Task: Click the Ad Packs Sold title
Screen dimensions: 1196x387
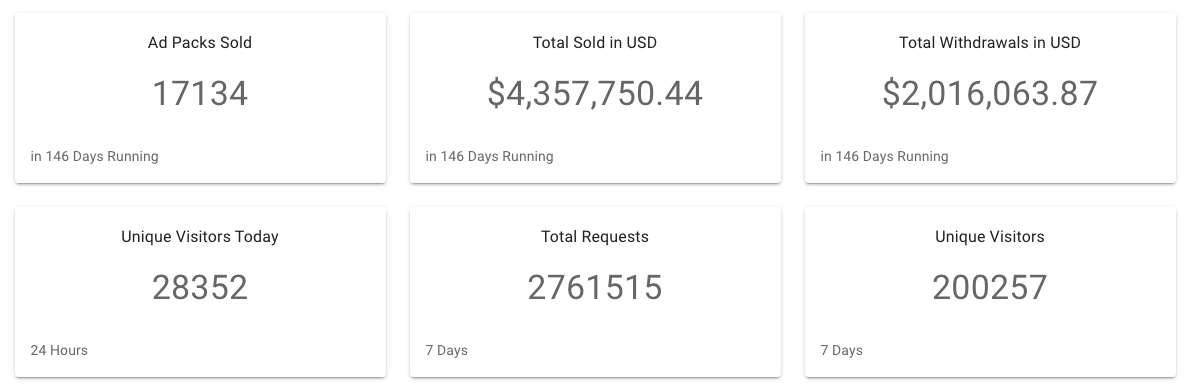Action: click(x=200, y=43)
